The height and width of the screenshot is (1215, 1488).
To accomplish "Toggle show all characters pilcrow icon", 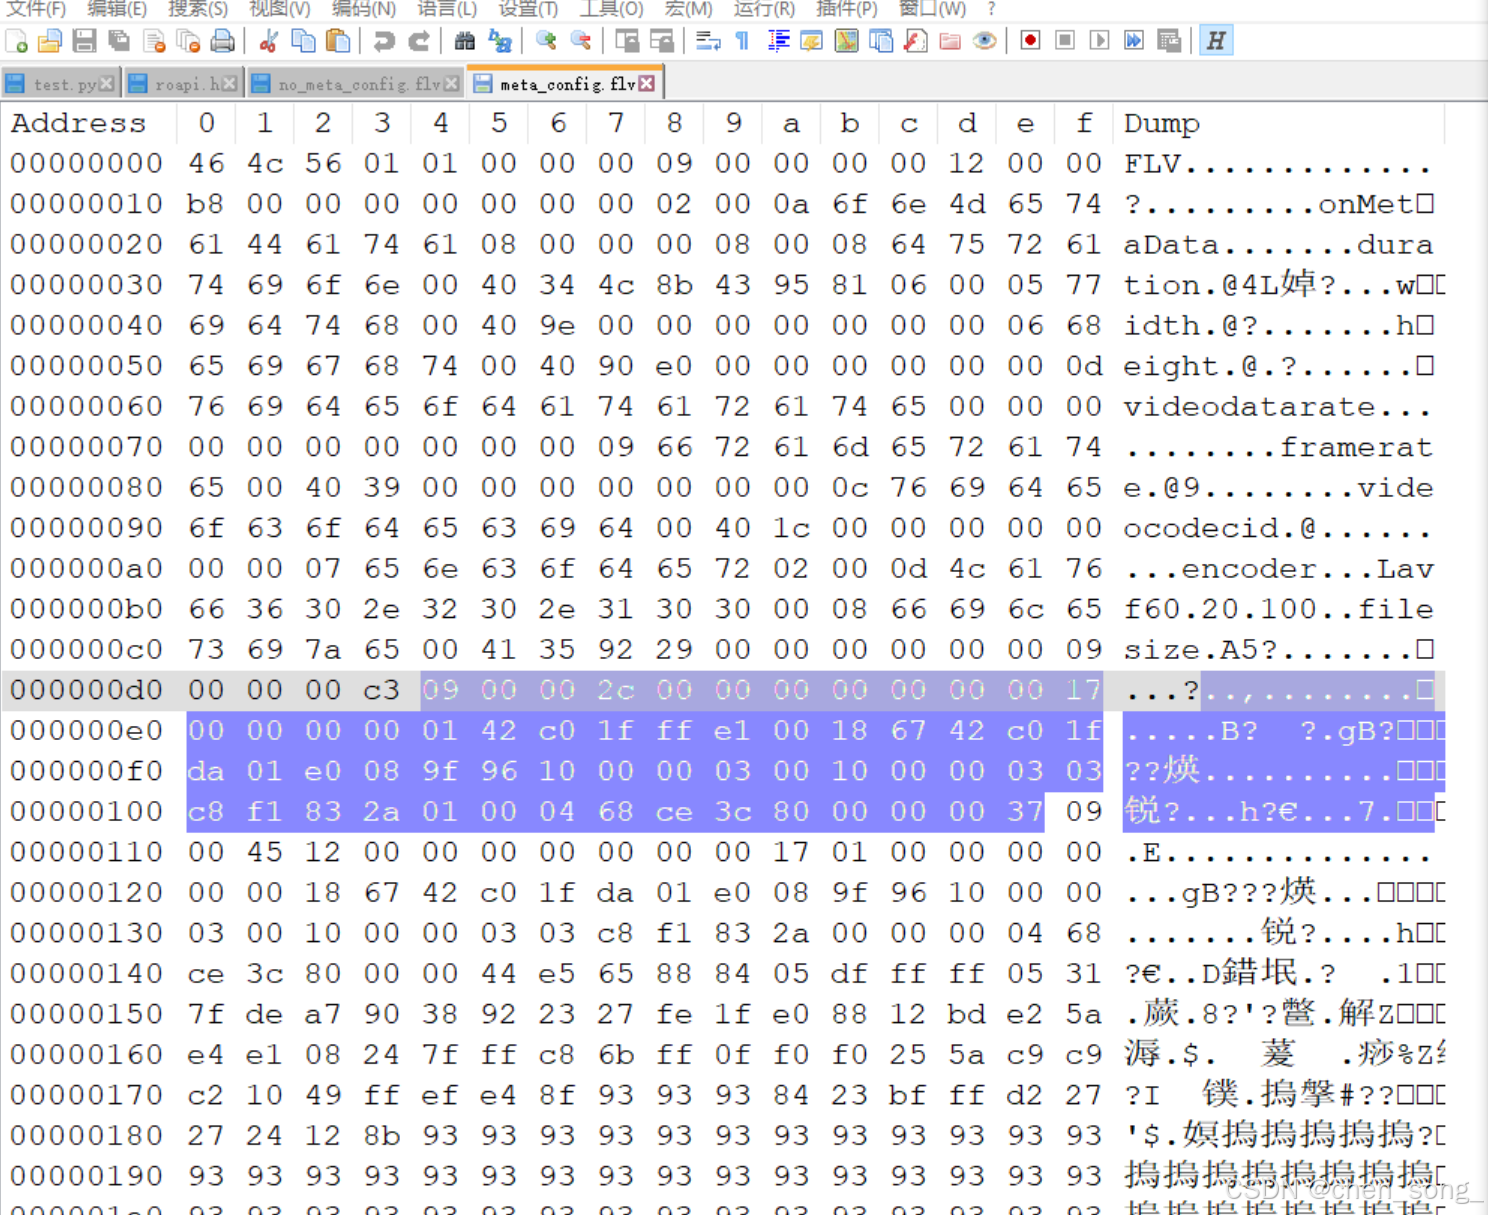I will click(742, 41).
